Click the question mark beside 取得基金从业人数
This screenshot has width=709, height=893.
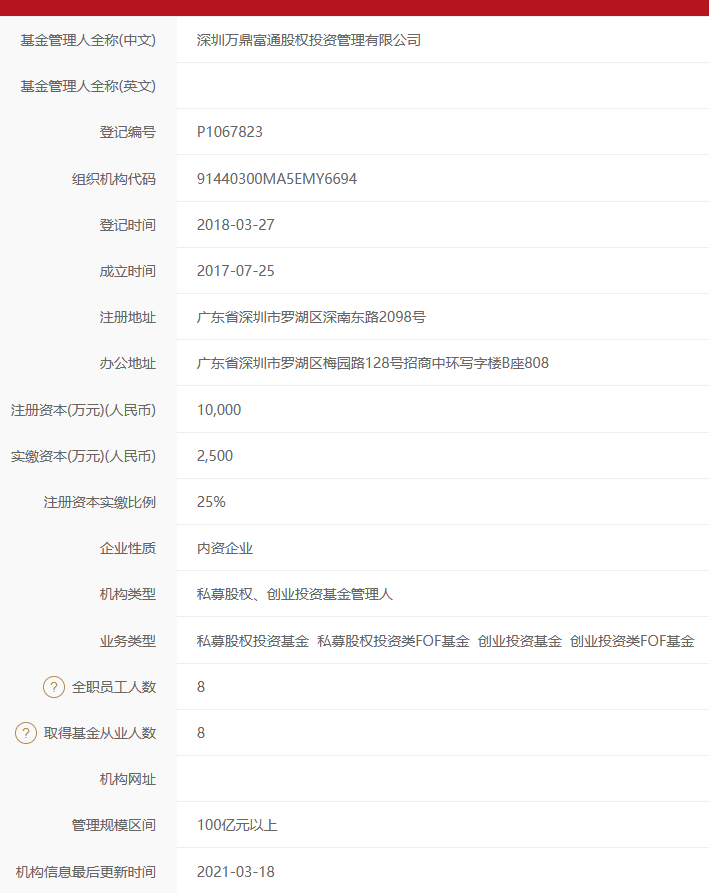[25, 733]
